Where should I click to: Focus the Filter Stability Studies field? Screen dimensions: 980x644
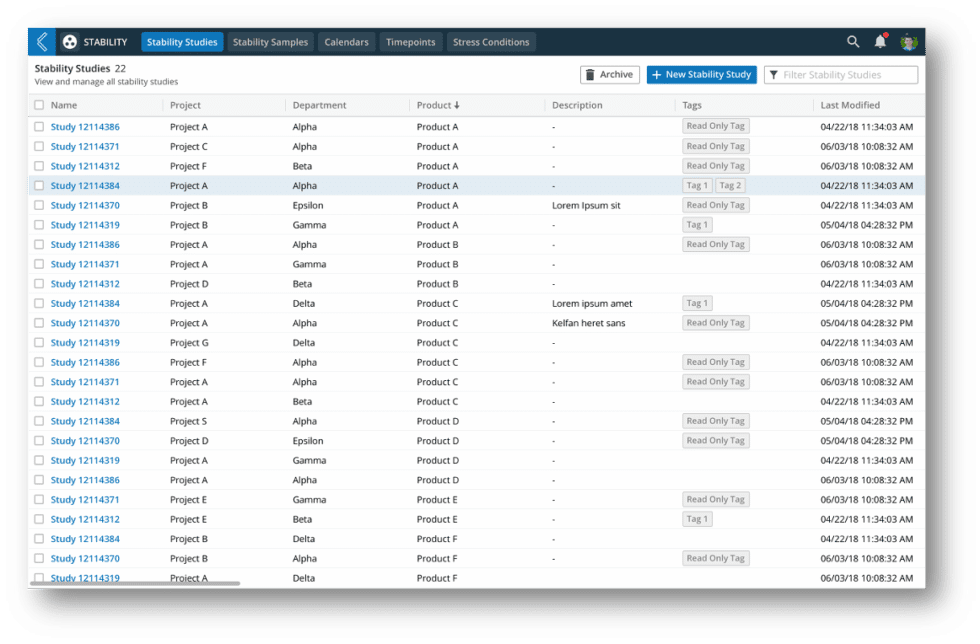pos(846,75)
